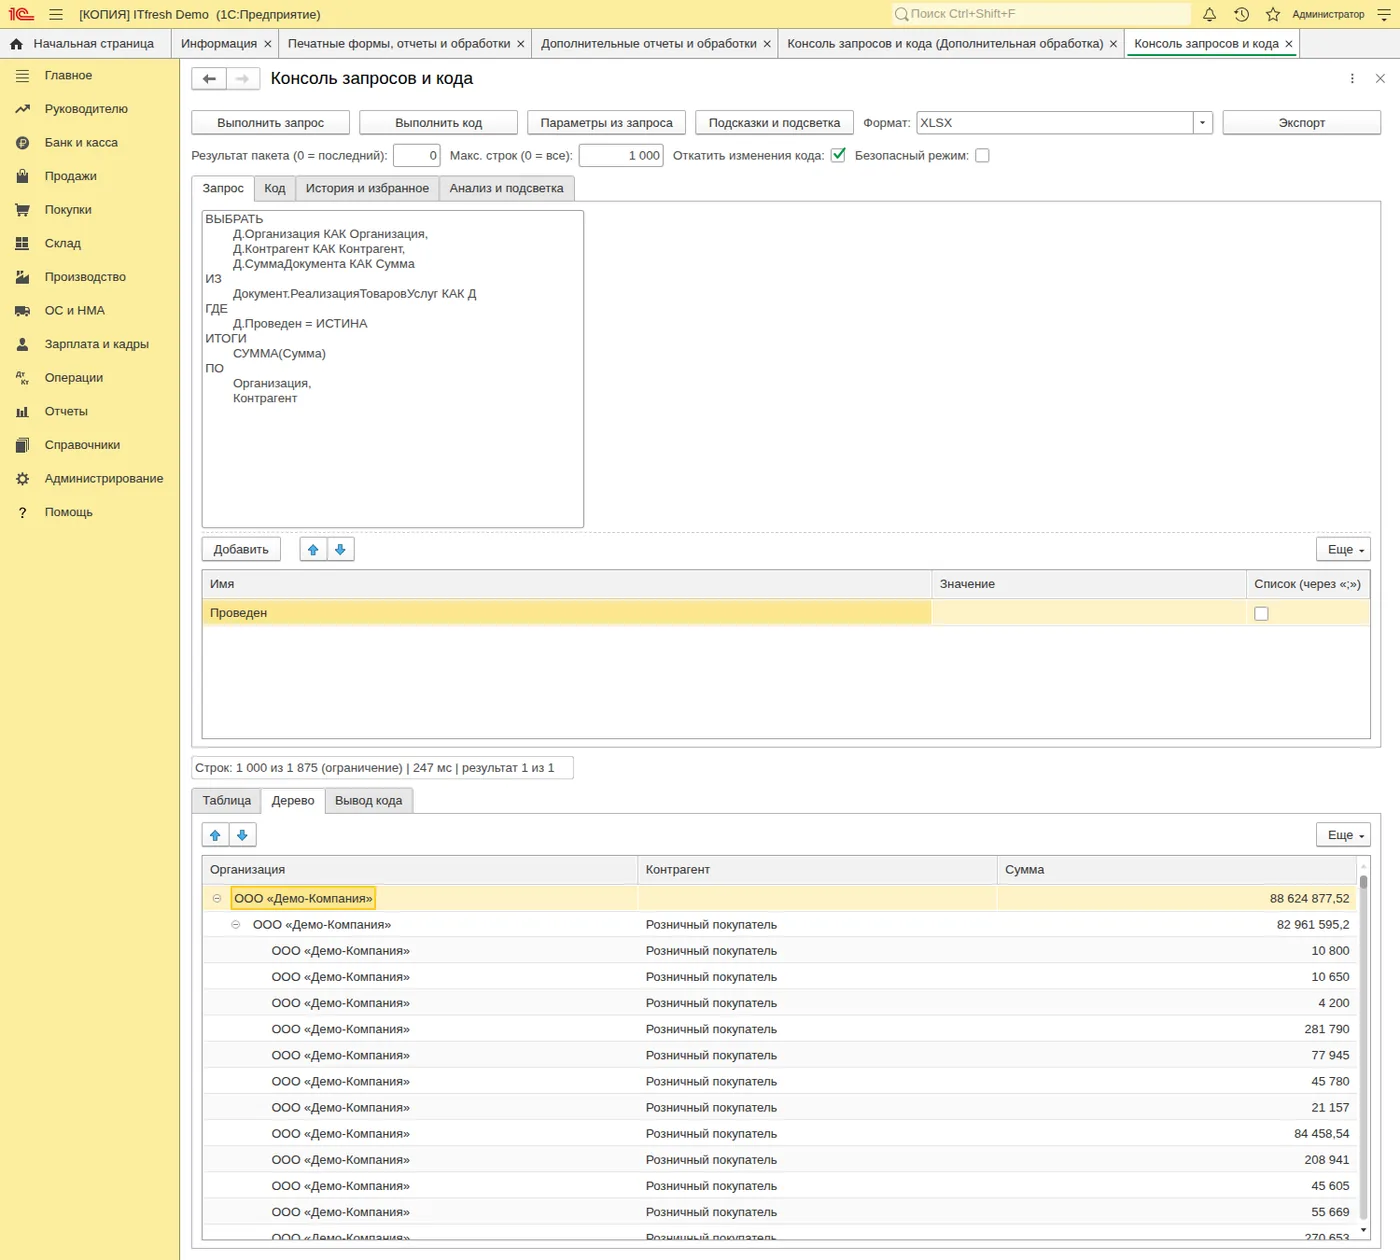Open the Вывод кода tab

(x=369, y=801)
